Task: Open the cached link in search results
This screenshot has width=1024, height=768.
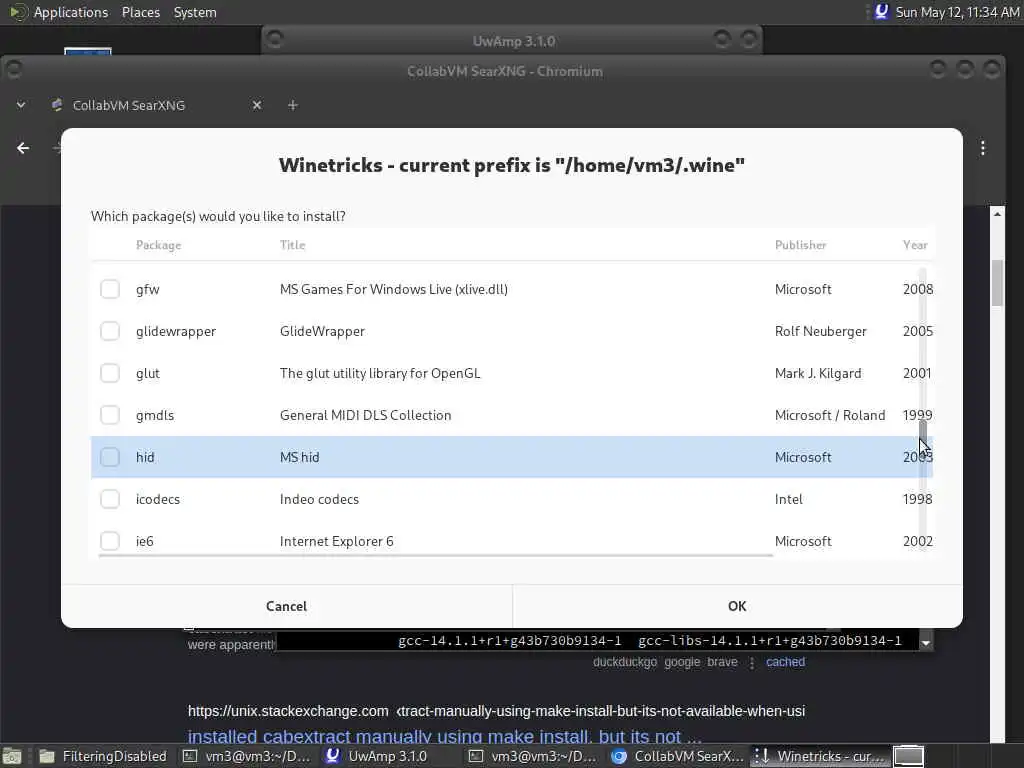Action: pos(785,662)
